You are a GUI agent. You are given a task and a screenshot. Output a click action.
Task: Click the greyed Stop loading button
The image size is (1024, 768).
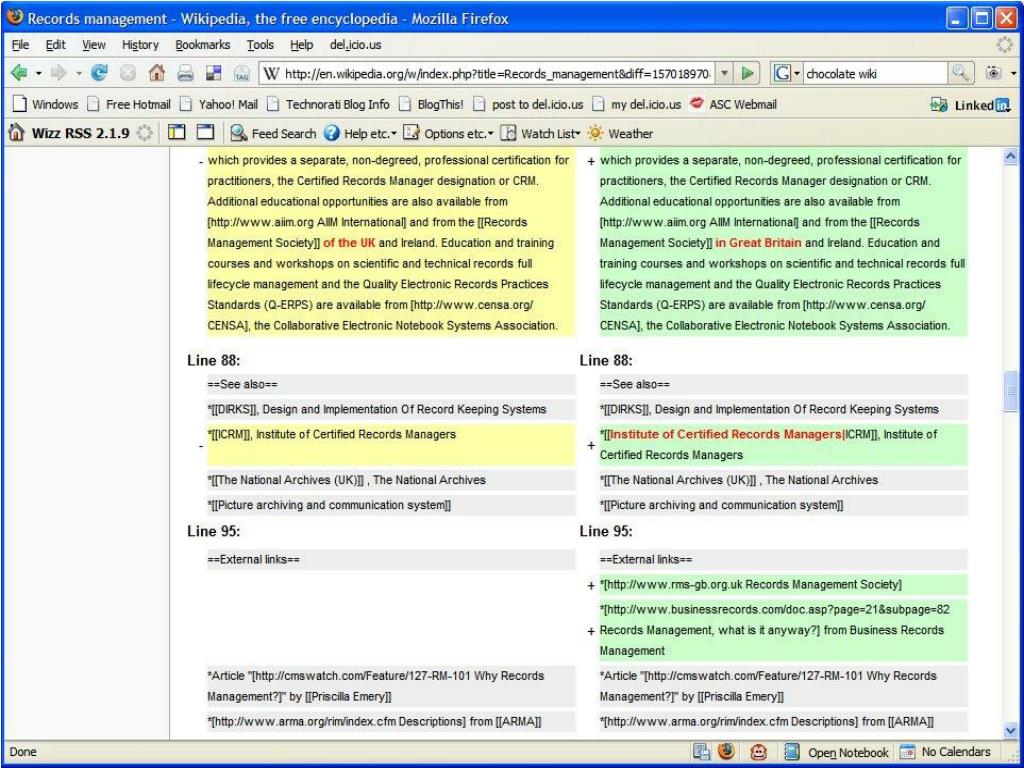pyautogui.click(x=128, y=73)
